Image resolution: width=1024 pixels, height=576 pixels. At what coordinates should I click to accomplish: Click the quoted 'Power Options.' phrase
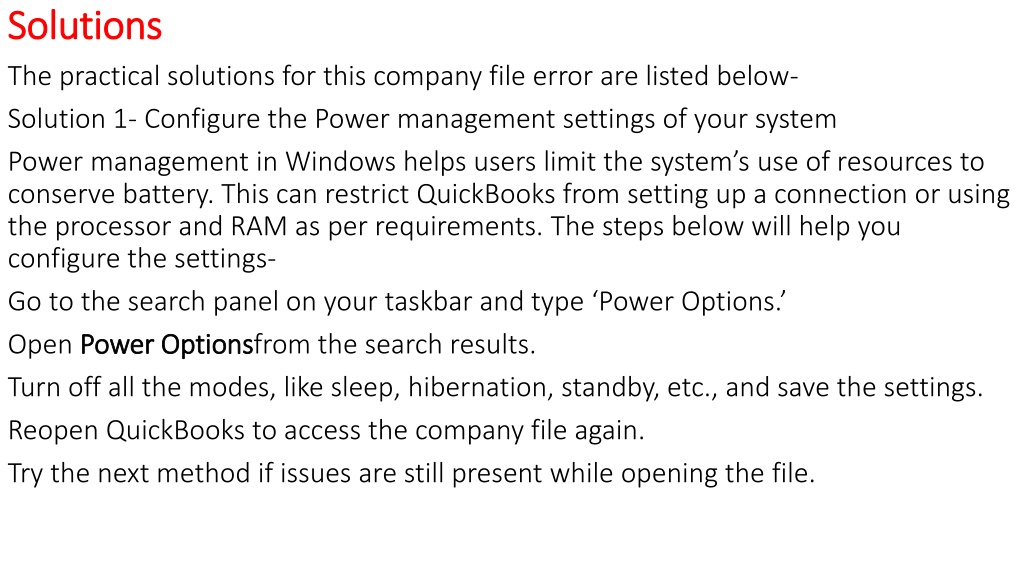point(689,302)
